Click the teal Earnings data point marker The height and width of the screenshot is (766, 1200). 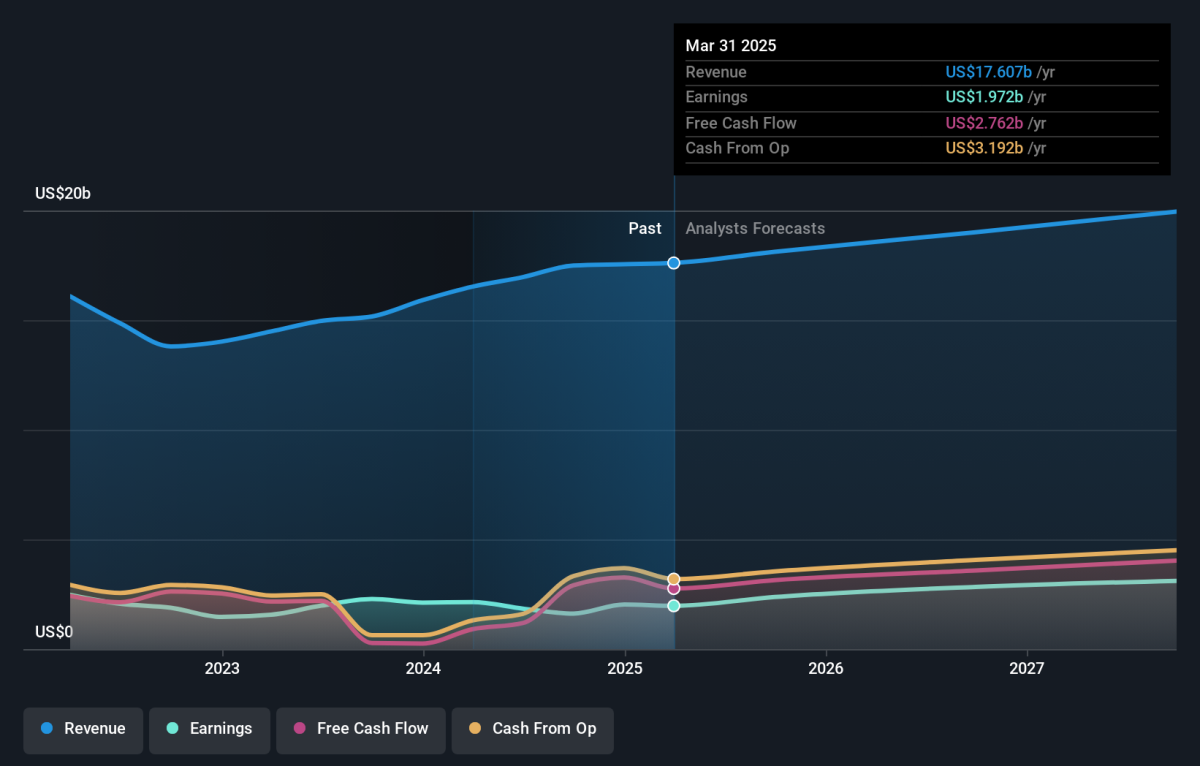[674, 606]
